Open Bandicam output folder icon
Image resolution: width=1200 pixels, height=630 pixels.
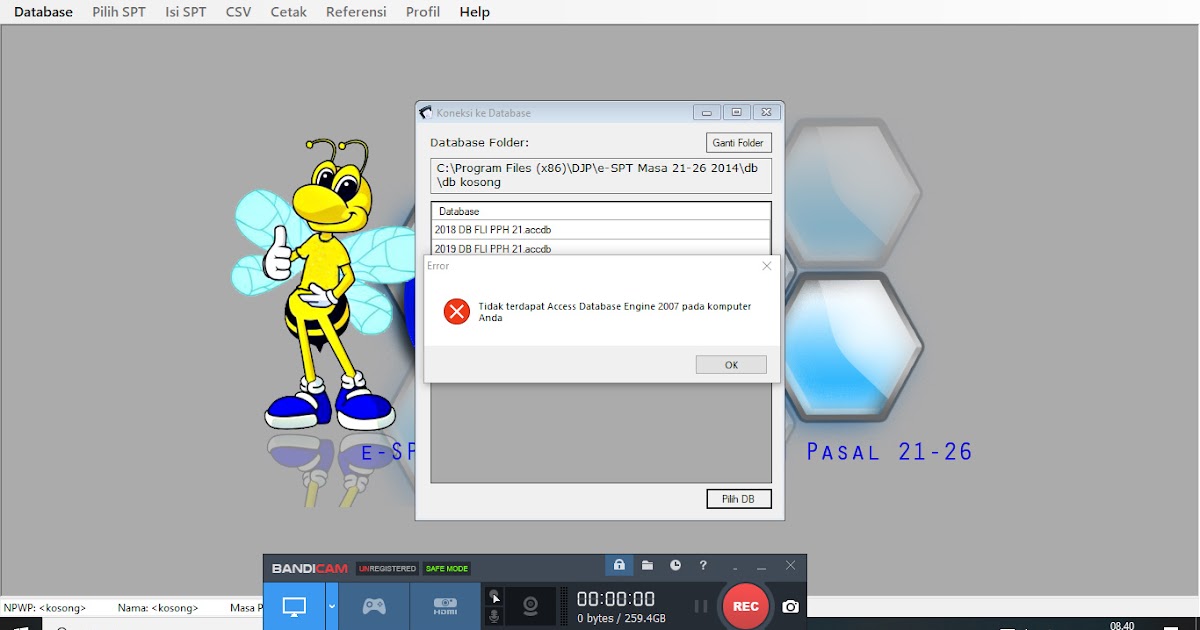[x=647, y=566]
